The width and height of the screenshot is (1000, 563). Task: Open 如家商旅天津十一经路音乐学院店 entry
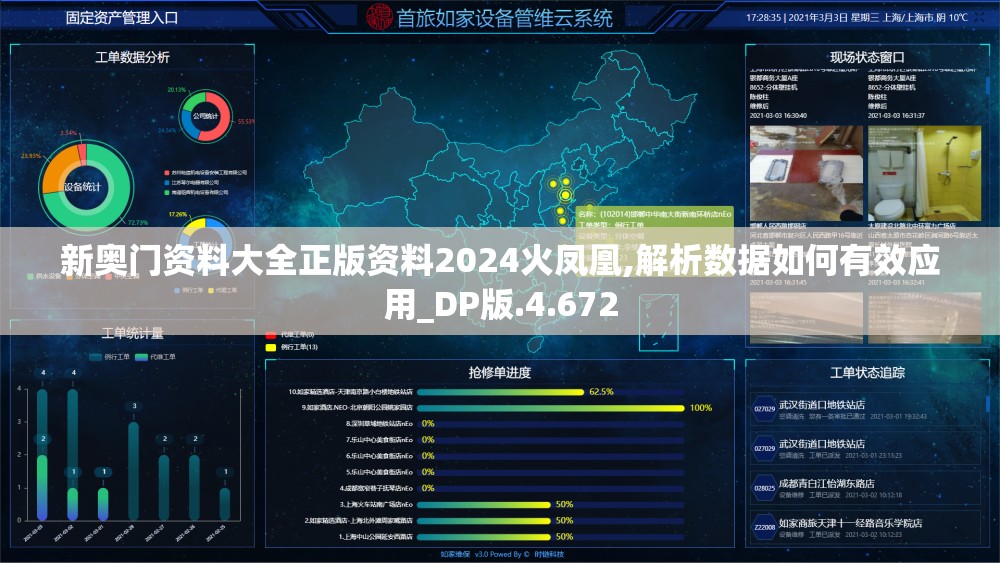click(865, 527)
